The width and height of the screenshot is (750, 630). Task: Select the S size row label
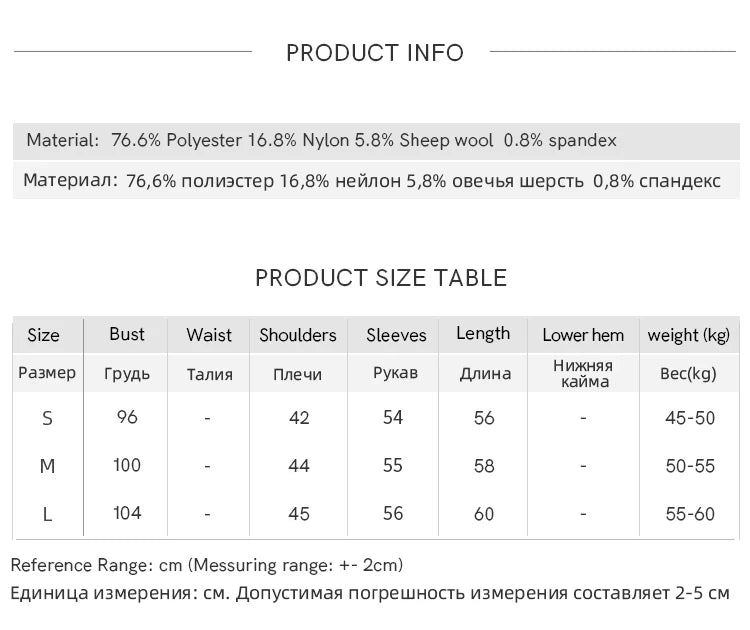[x=47, y=418]
